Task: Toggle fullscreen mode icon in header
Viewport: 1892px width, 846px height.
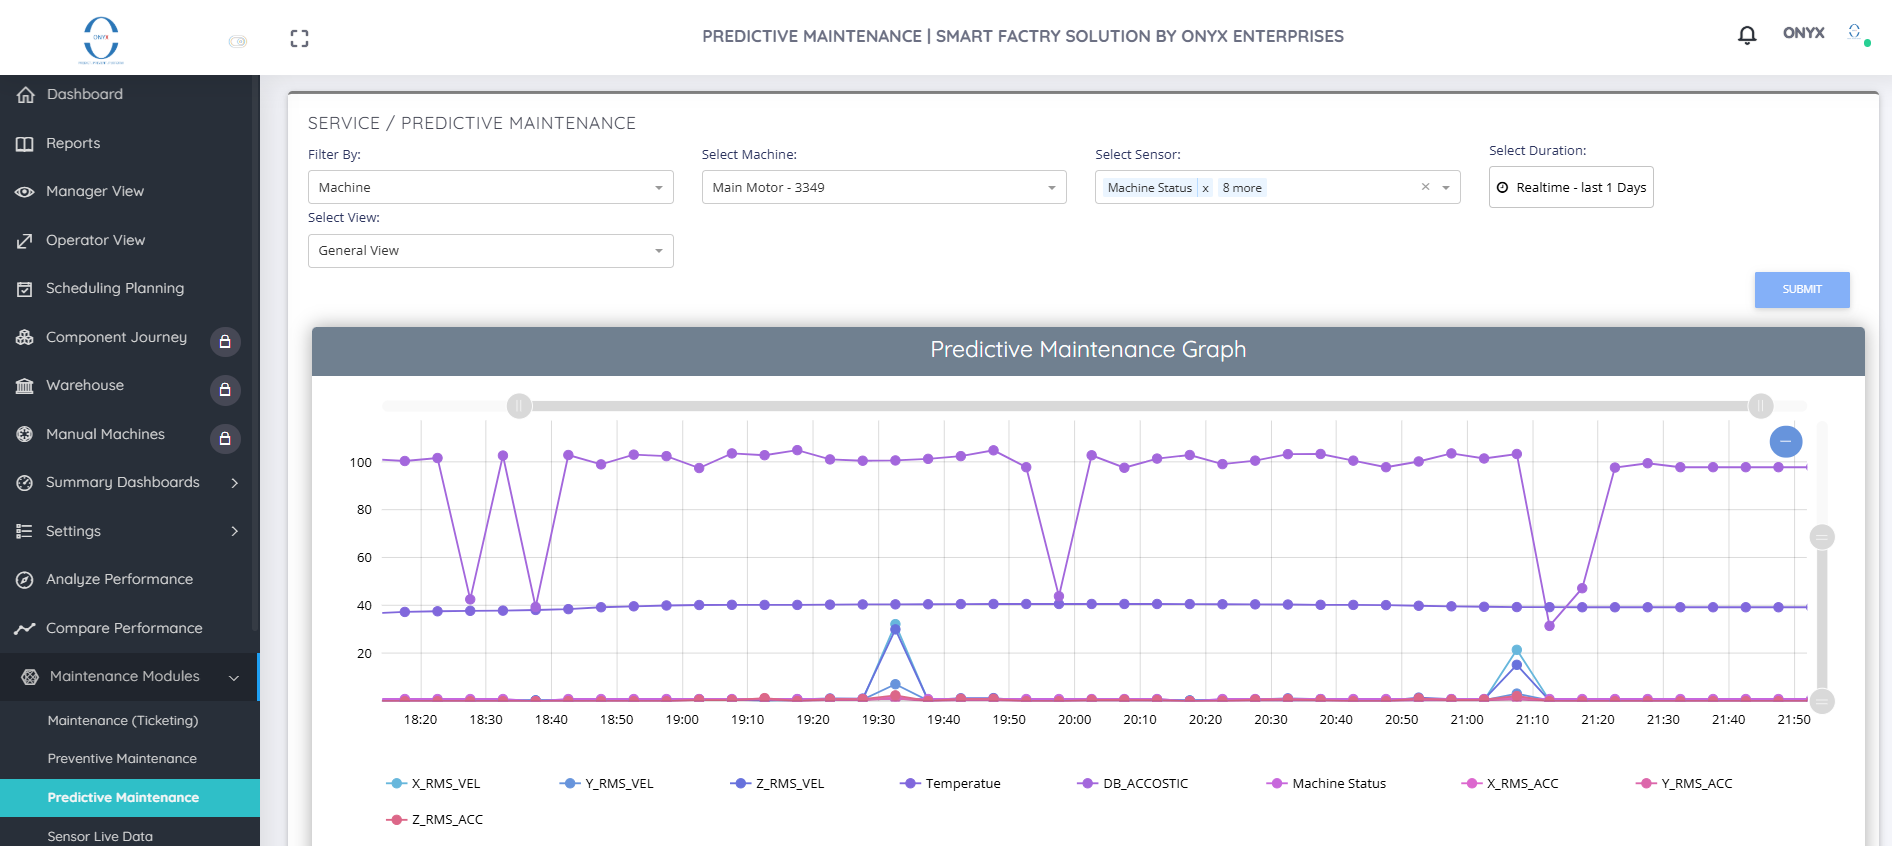Action: tap(299, 39)
